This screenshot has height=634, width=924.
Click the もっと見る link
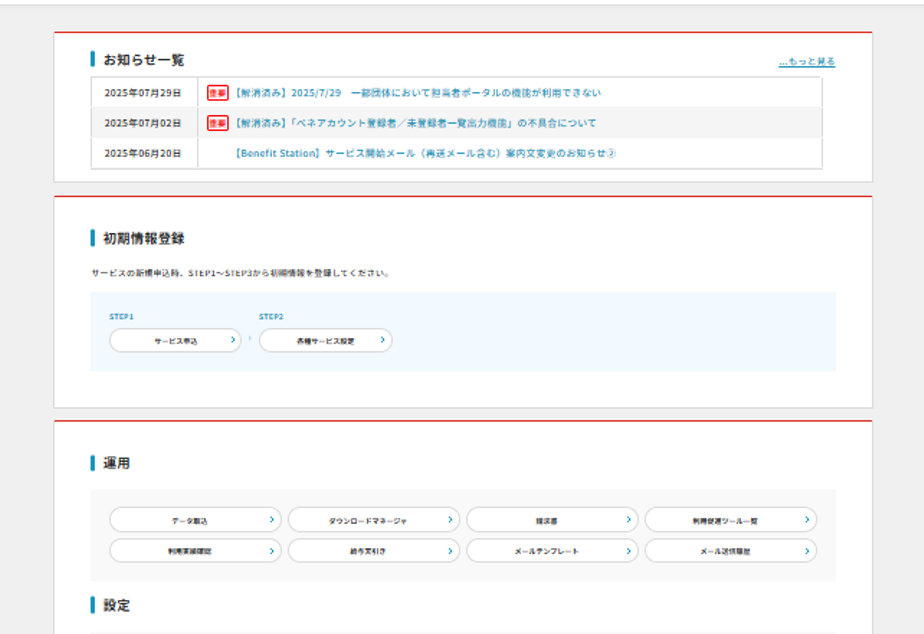click(806, 62)
